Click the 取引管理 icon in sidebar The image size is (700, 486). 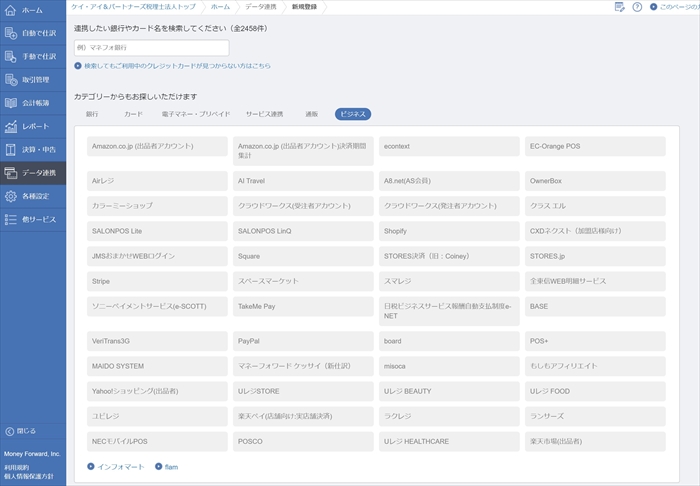[11, 79]
